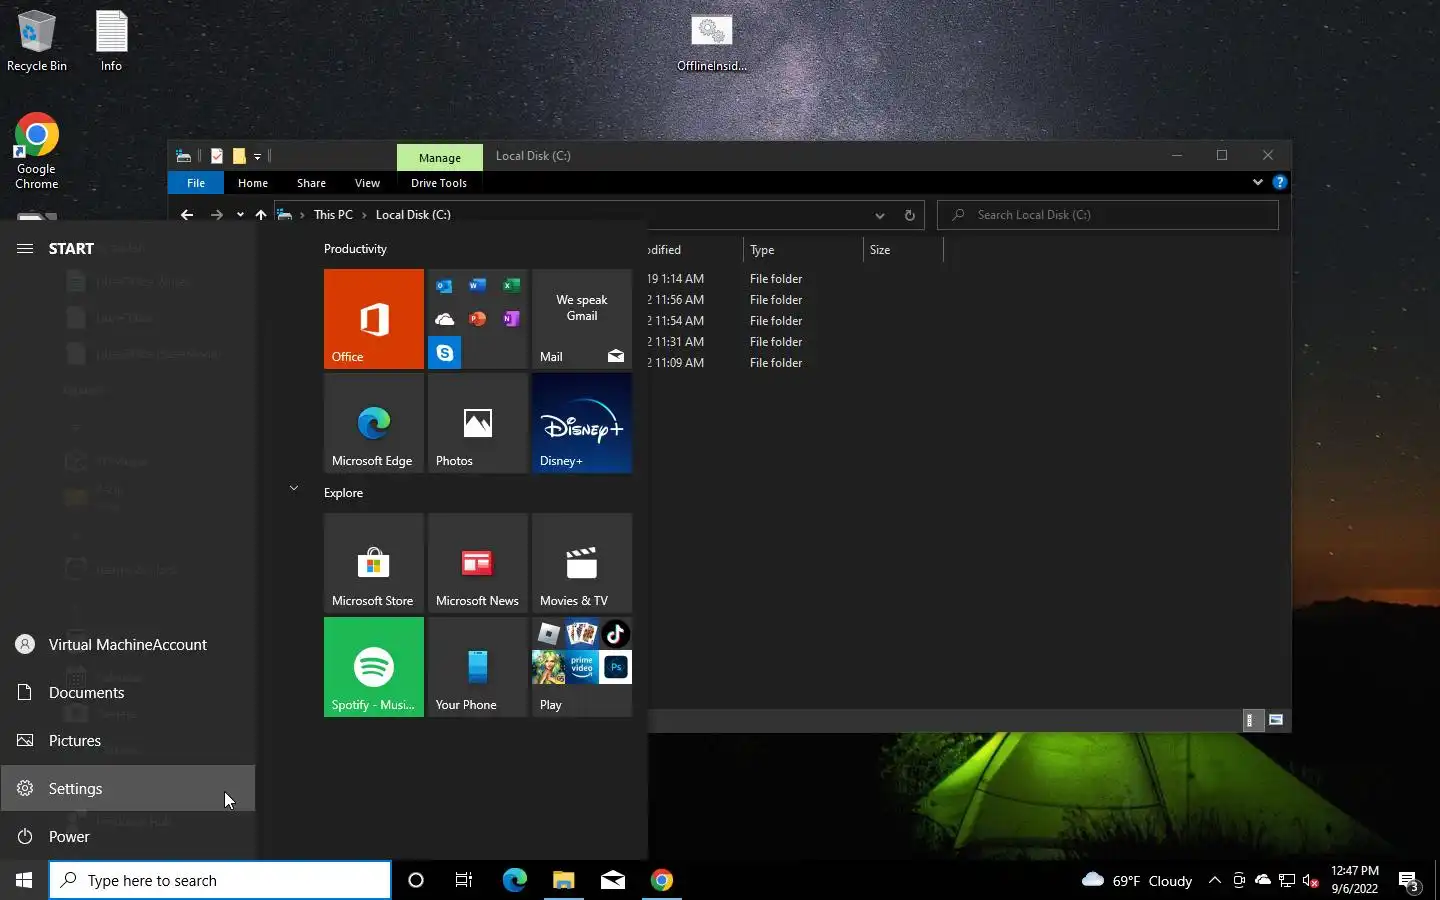Open Task View on the taskbar

[x=464, y=880]
